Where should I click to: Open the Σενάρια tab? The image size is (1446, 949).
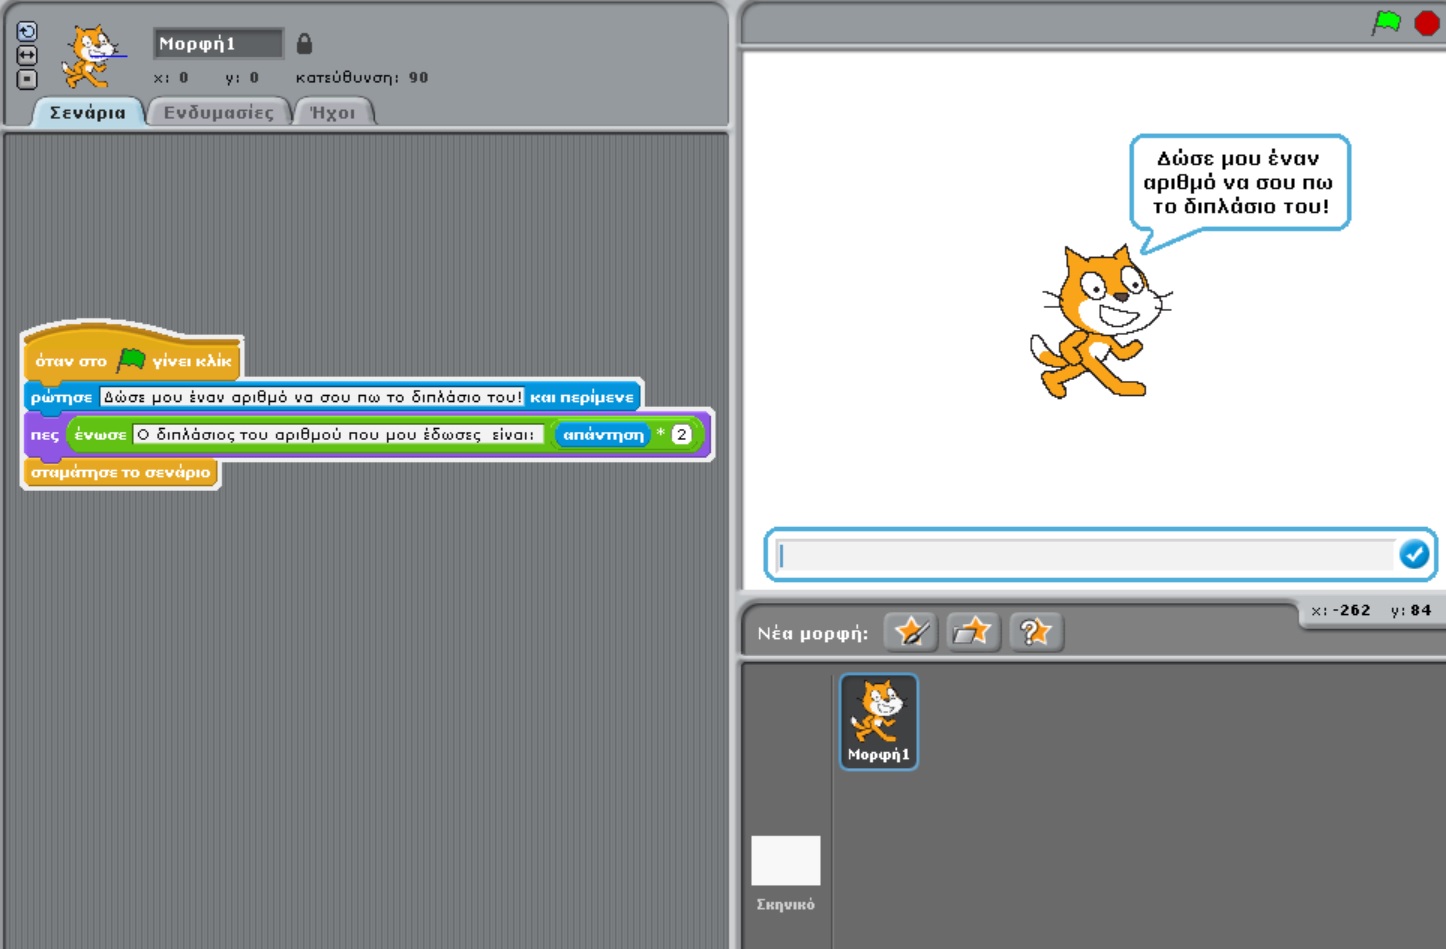pyautogui.click(x=88, y=112)
